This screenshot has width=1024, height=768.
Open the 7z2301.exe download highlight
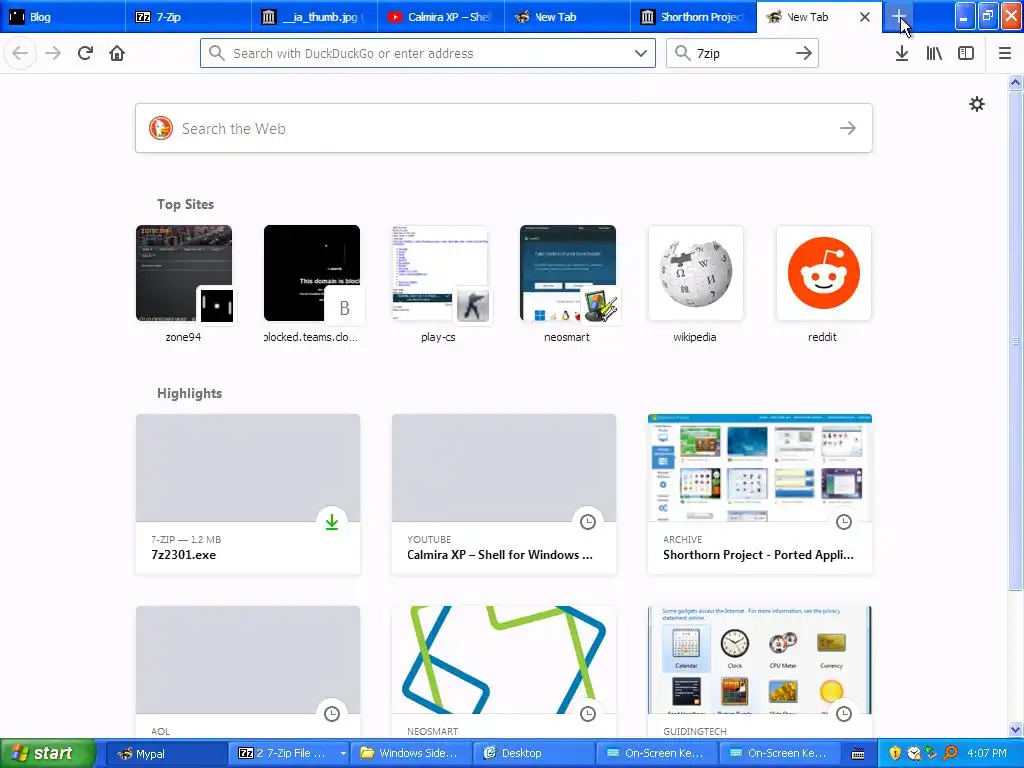[248, 494]
